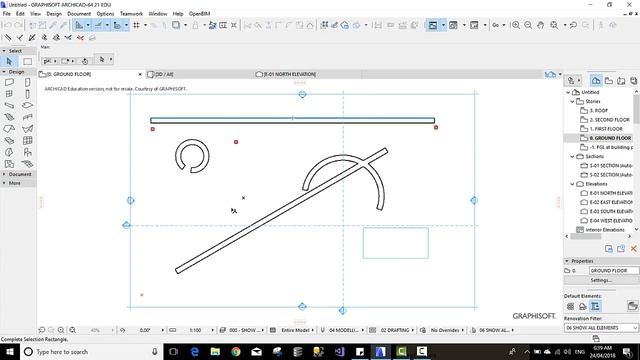Select the Marquee tool in toolbox
The image size is (640, 360).
[27, 62]
